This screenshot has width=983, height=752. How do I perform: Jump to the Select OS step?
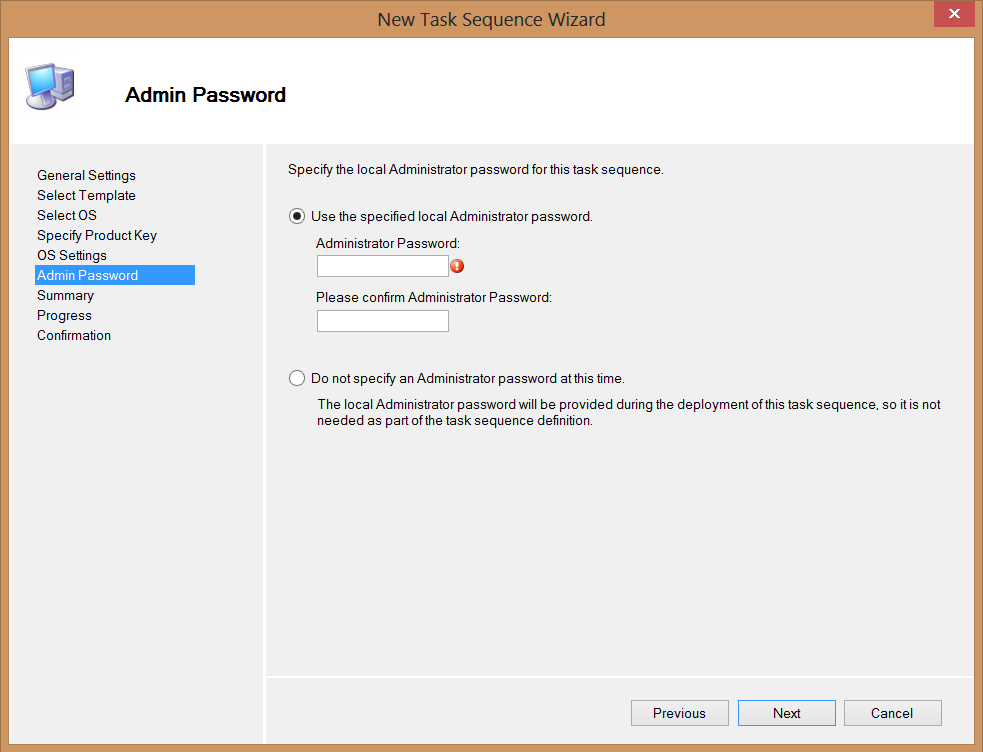pos(67,215)
